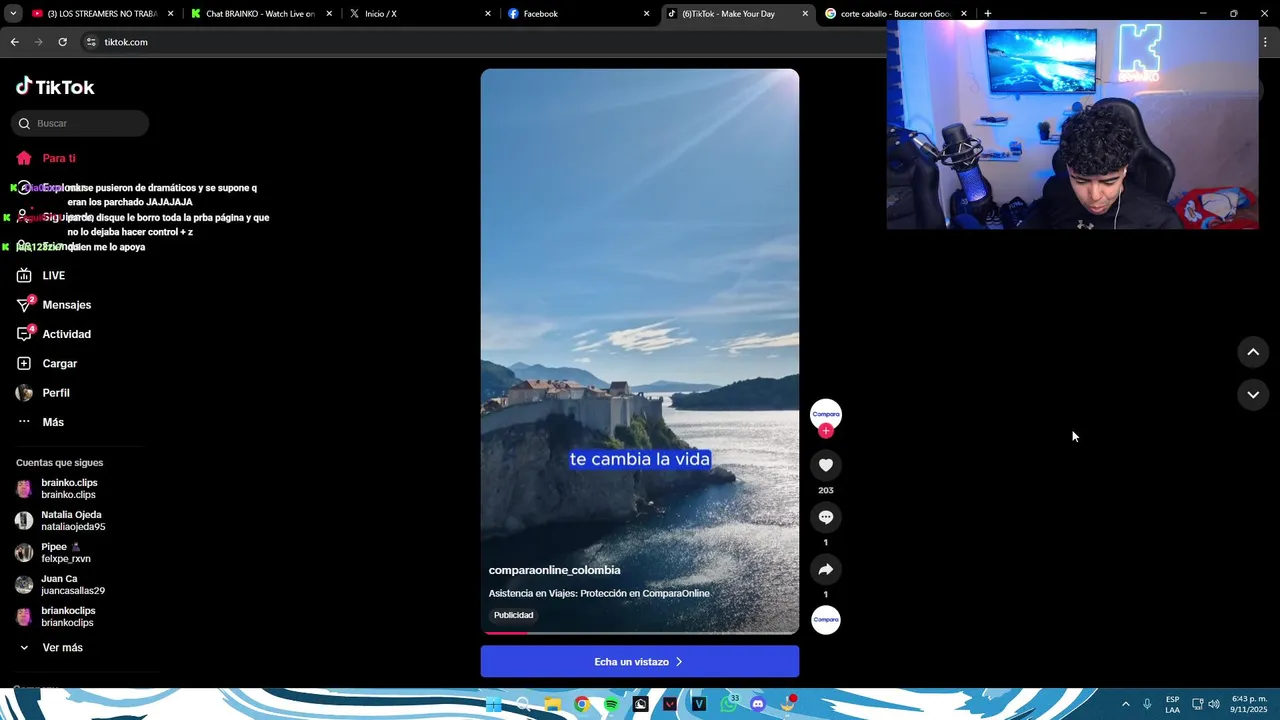Open Cargar upload page

point(47,363)
